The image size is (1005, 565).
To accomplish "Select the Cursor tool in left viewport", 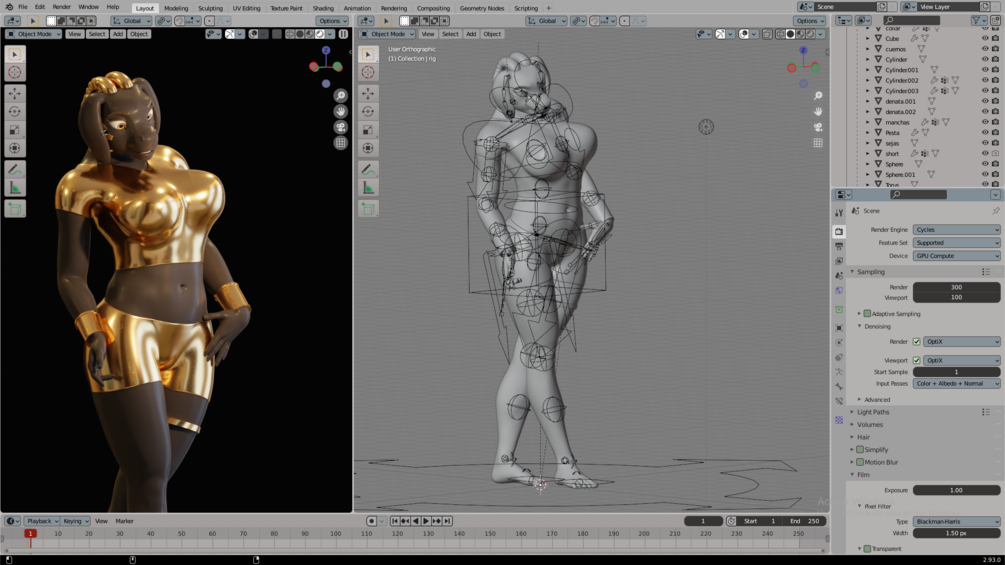I will (x=15, y=72).
